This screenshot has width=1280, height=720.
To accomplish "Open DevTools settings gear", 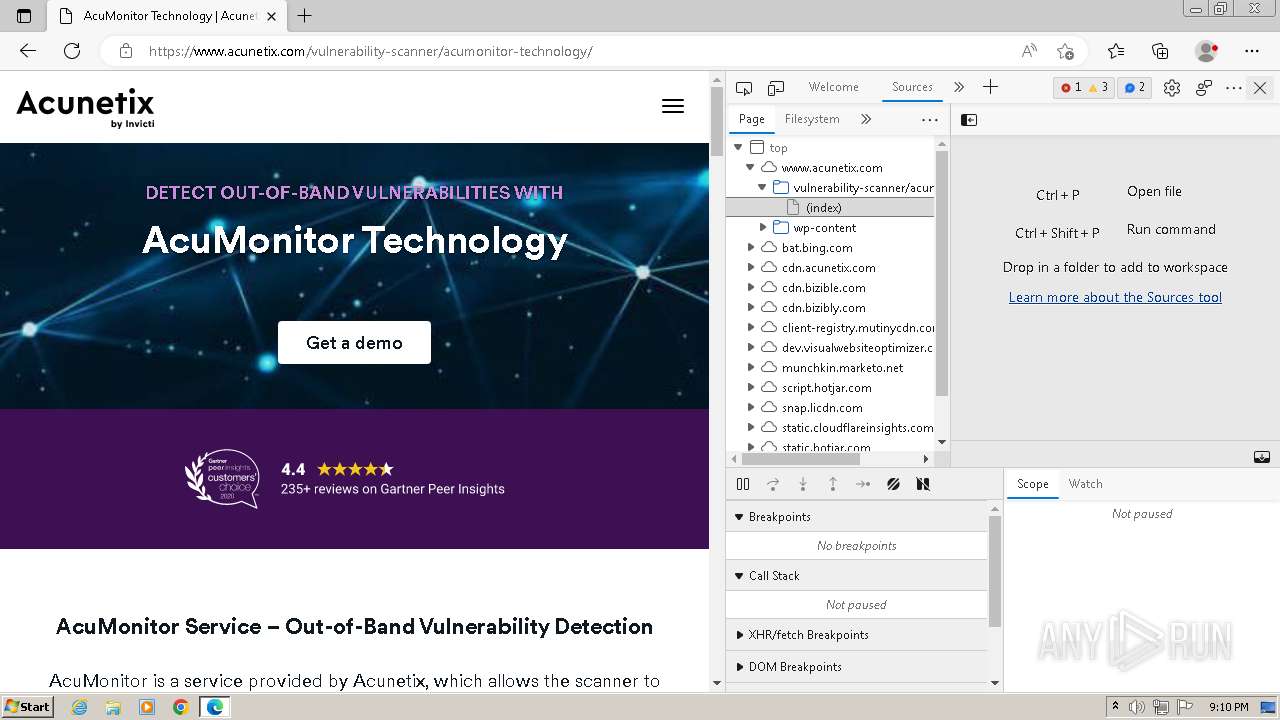I will point(1172,88).
